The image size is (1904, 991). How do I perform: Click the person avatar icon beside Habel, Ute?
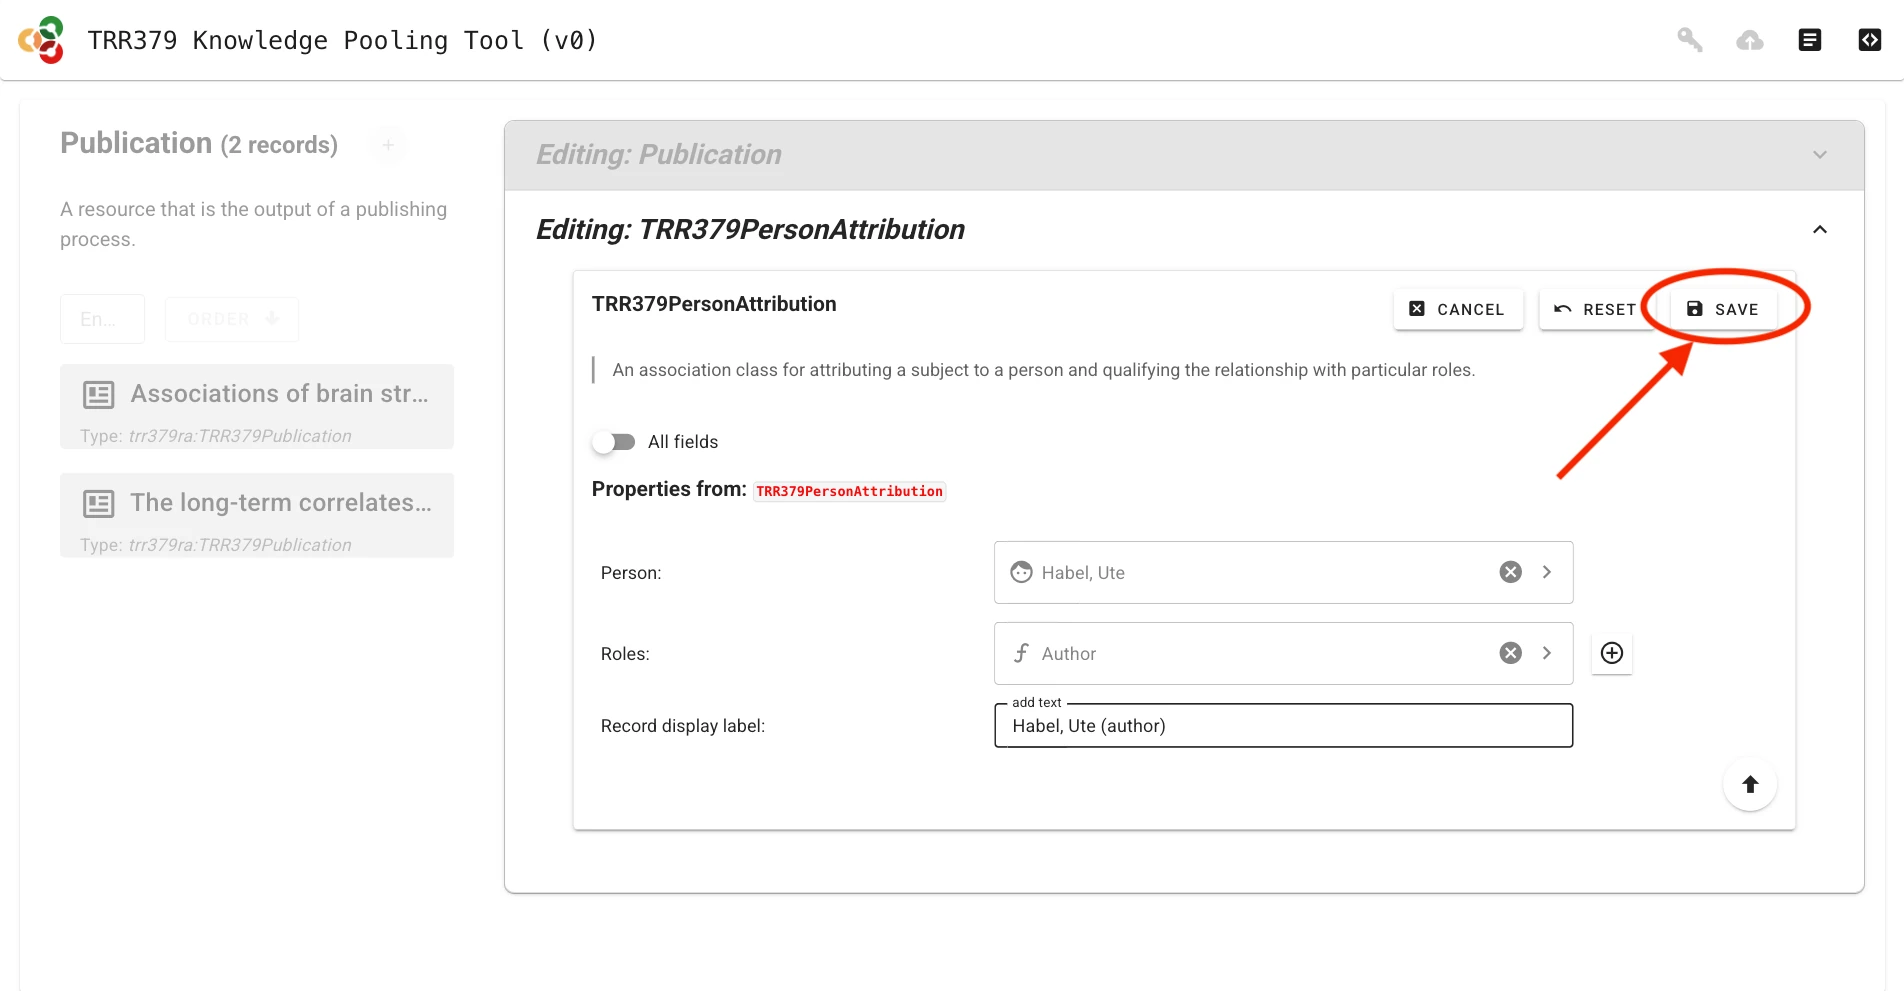coord(1021,572)
